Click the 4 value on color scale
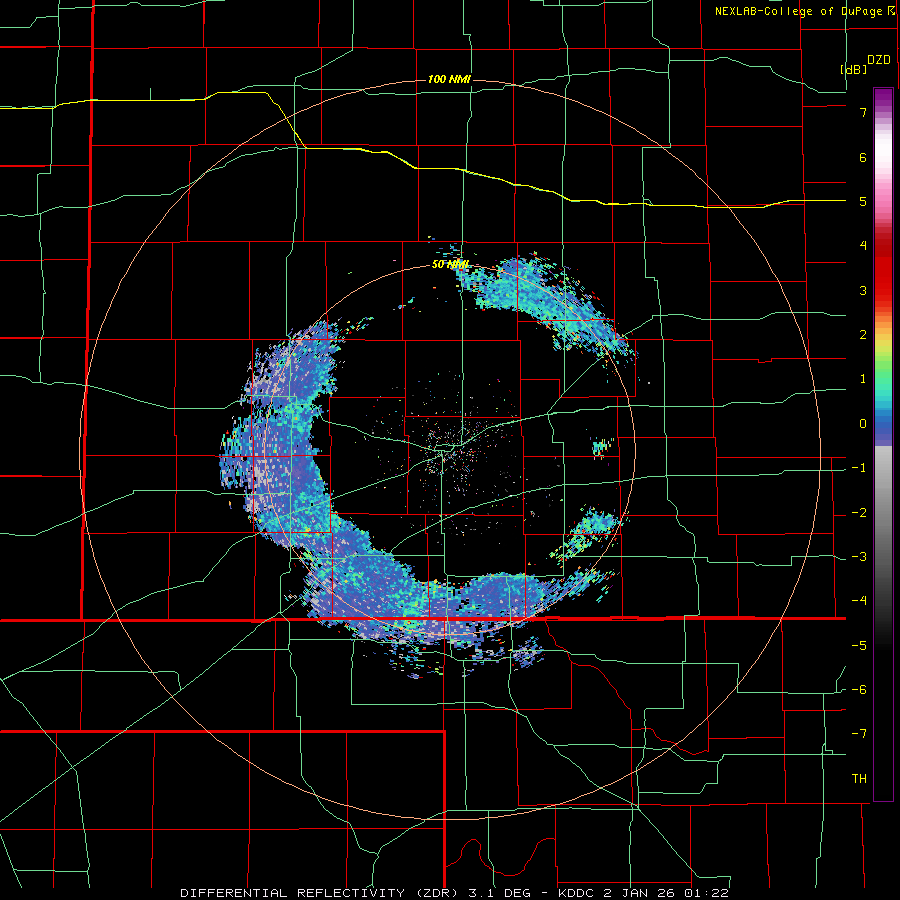The width and height of the screenshot is (900, 900). [863, 246]
